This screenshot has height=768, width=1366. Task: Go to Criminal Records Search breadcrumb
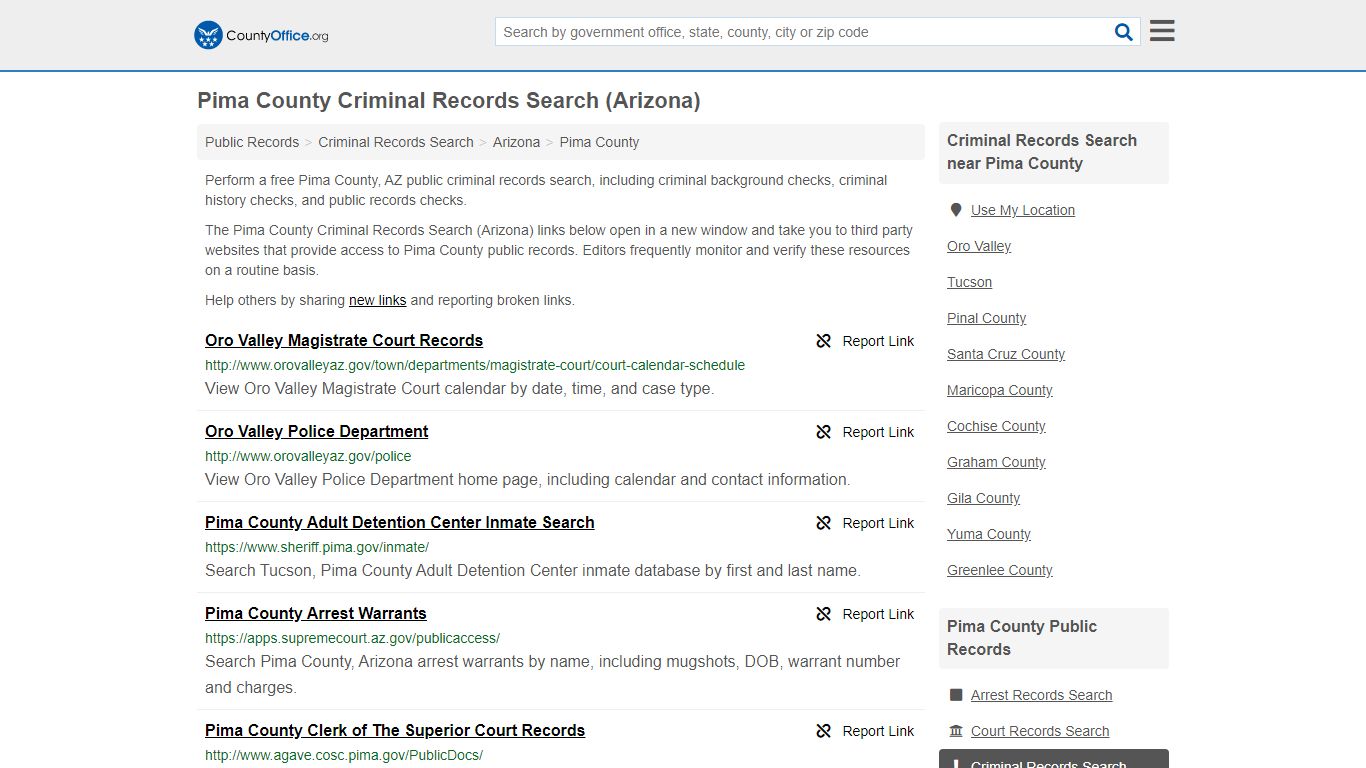(396, 142)
